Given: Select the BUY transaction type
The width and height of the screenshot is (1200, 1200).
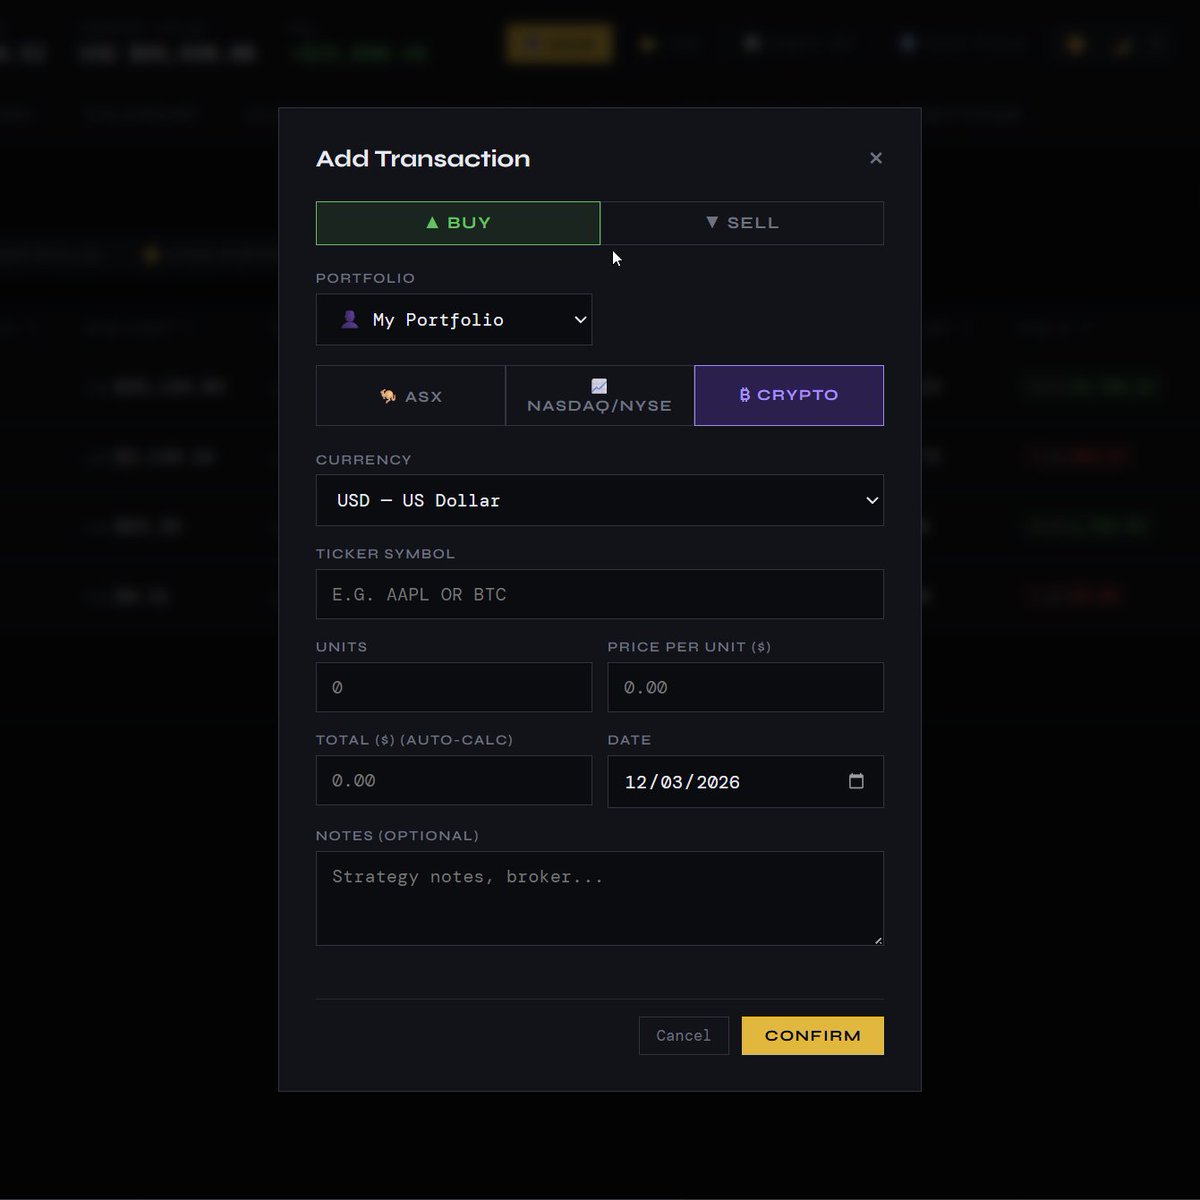Looking at the screenshot, I should (x=458, y=223).
